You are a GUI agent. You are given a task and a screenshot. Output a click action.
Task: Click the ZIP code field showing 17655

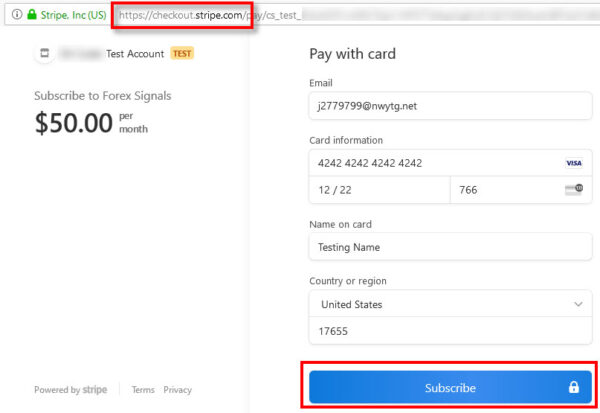tap(450, 330)
